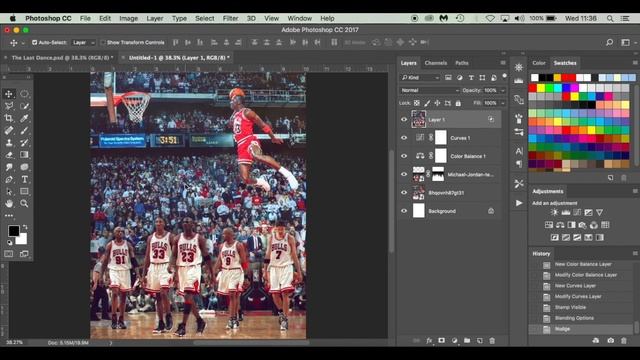Switch to the Color tab
640x360 pixels.
click(539, 63)
